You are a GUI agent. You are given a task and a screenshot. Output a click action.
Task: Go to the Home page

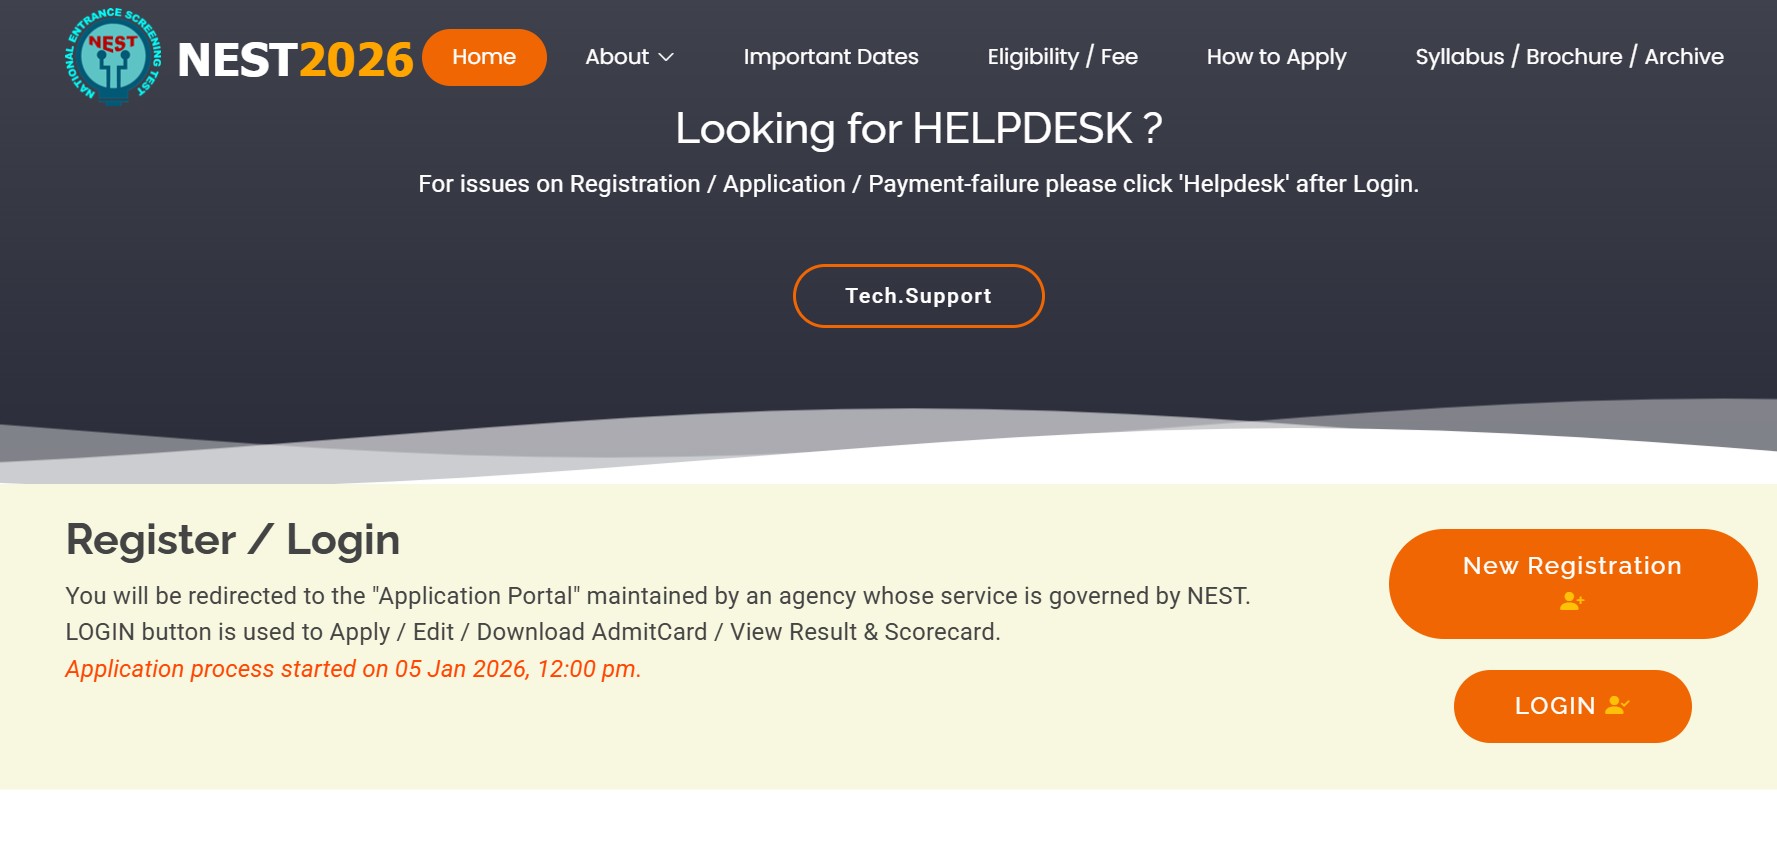pos(484,57)
